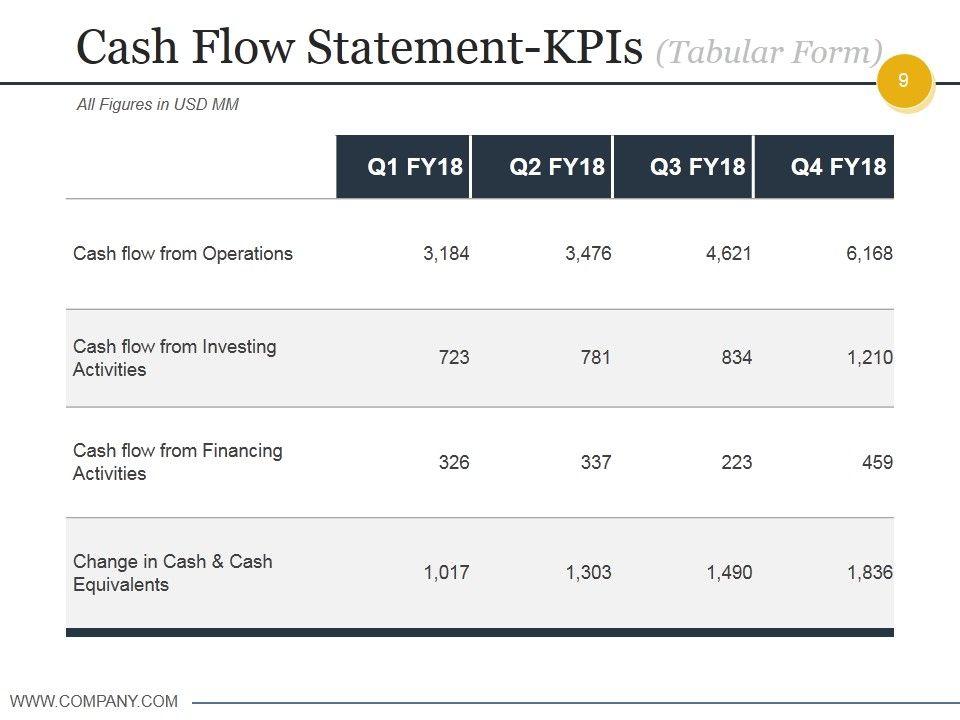The width and height of the screenshot is (960, 720).
Task: Click the Cash flow from Investing Activities label
Action: (x=174, y=358)
